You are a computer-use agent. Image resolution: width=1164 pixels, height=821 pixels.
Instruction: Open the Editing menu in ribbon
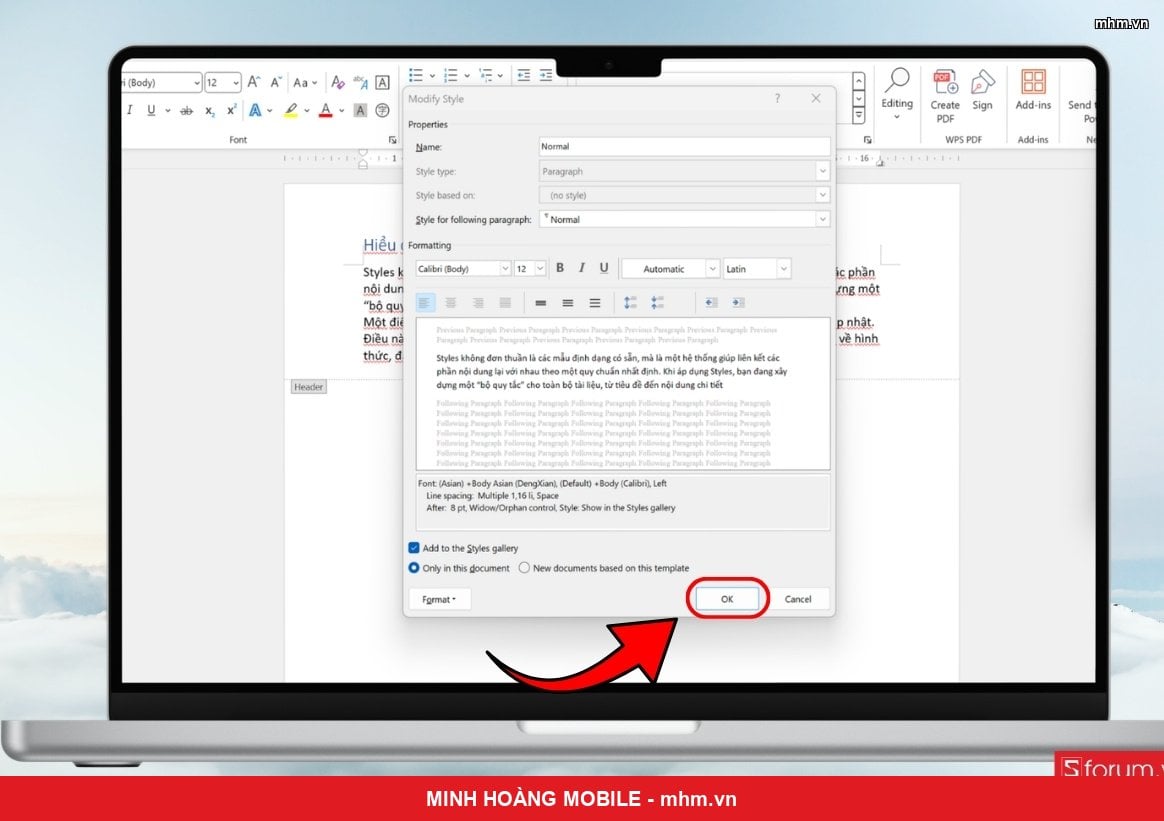(x=897, y=94)
